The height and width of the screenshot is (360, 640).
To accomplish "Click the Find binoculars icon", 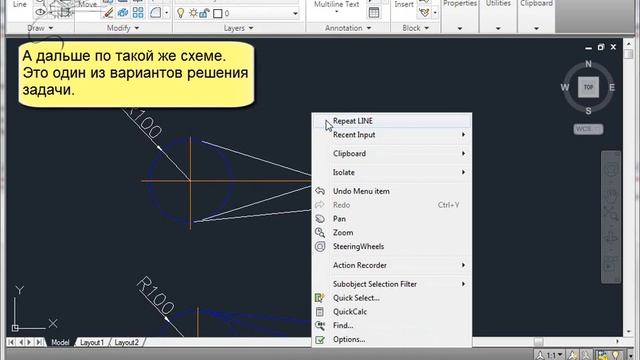I will 320,325.
